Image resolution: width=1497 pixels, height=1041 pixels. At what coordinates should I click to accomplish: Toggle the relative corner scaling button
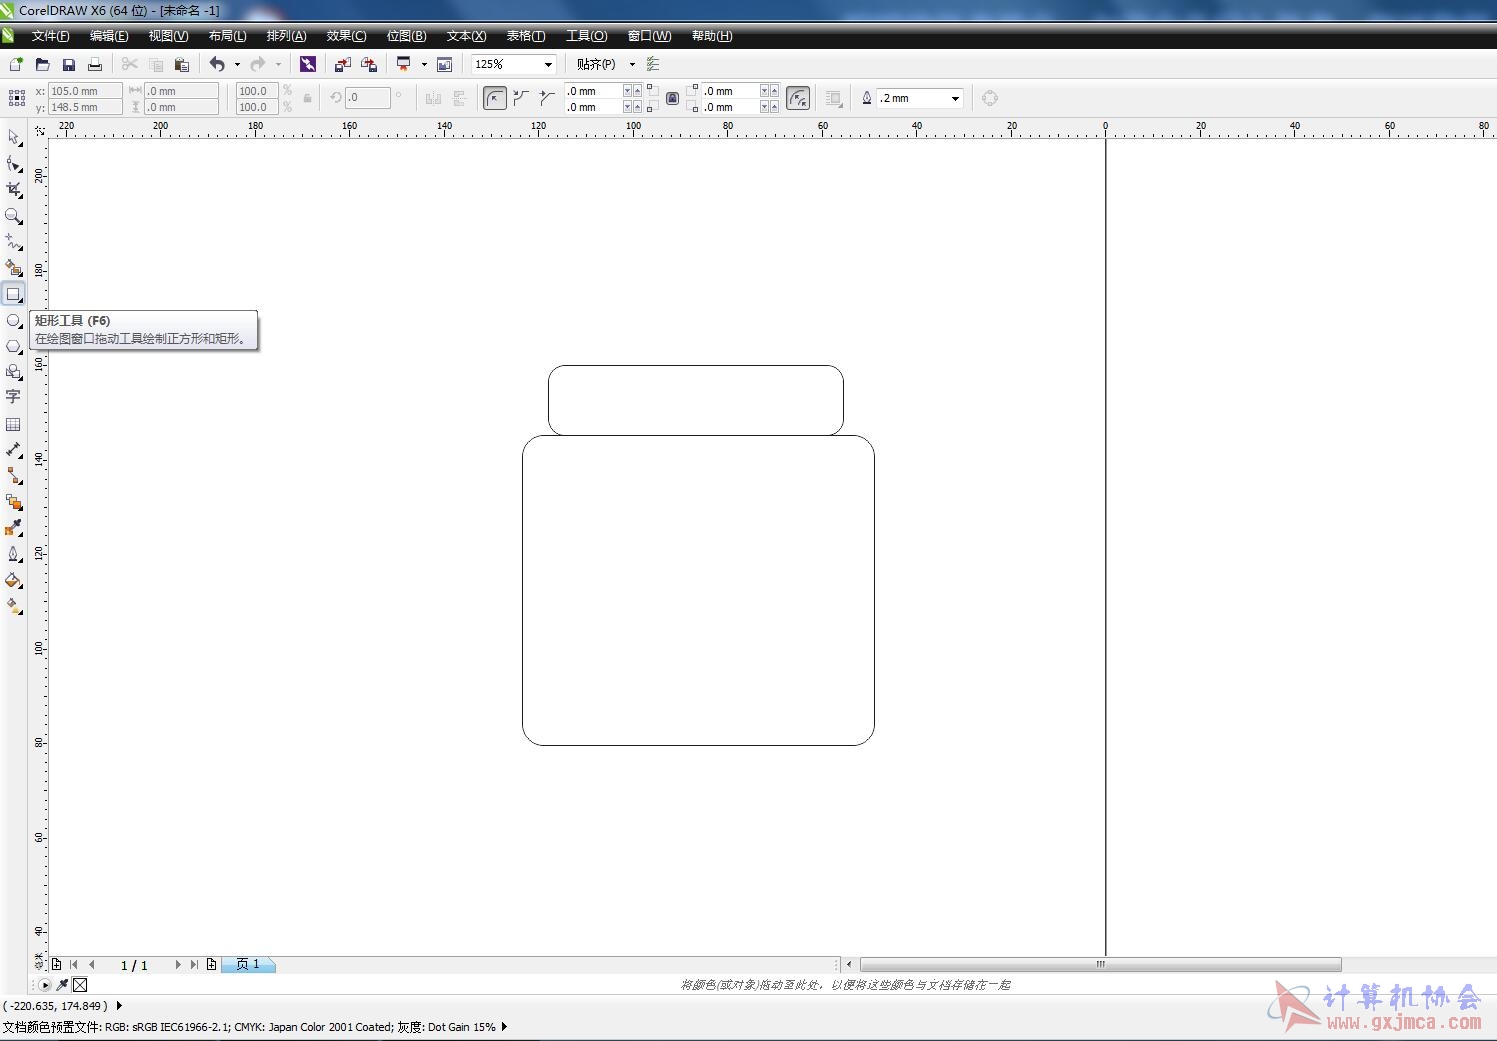(x=798, y=98)
